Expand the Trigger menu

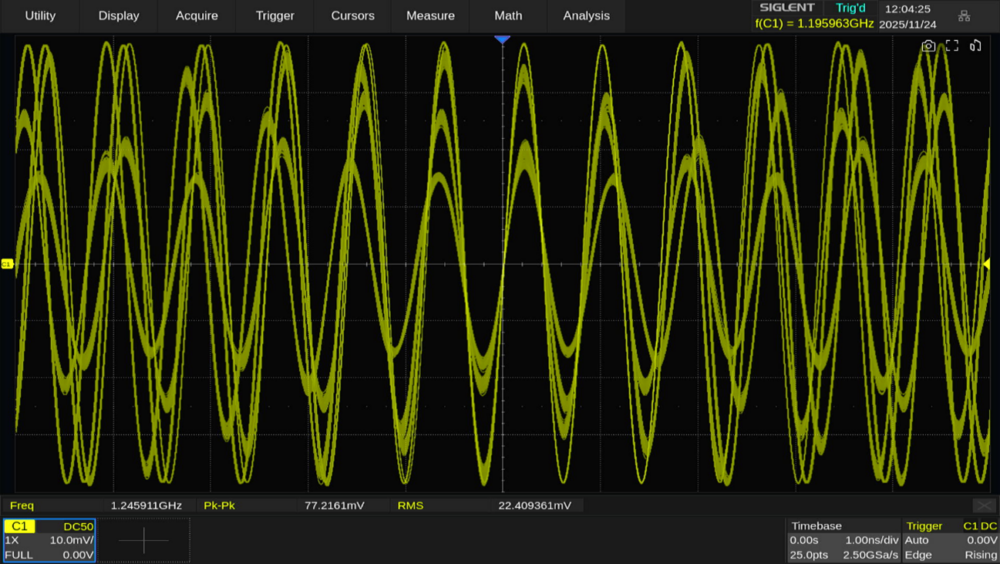point(275,16)
